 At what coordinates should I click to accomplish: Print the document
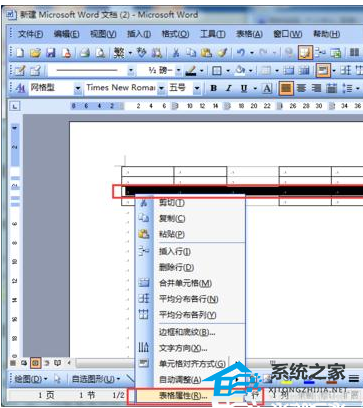(85, 53)
